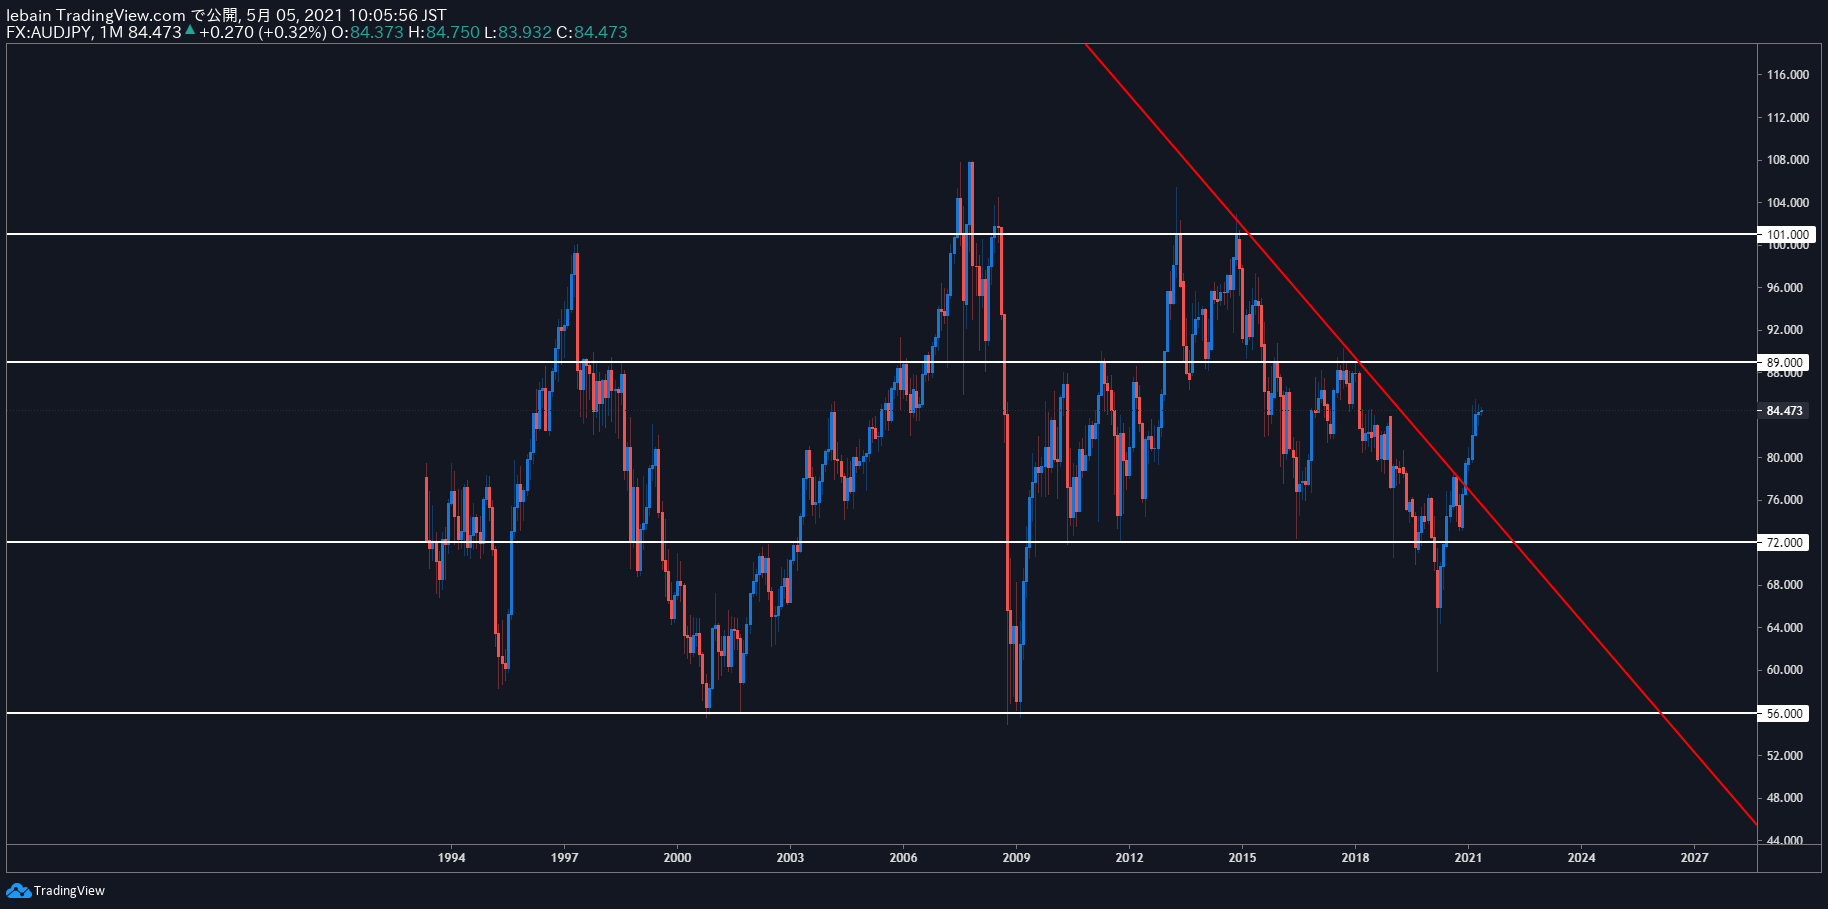
Task: Click the lebain TradingView.com publish header
Action: tap(226, 15)
